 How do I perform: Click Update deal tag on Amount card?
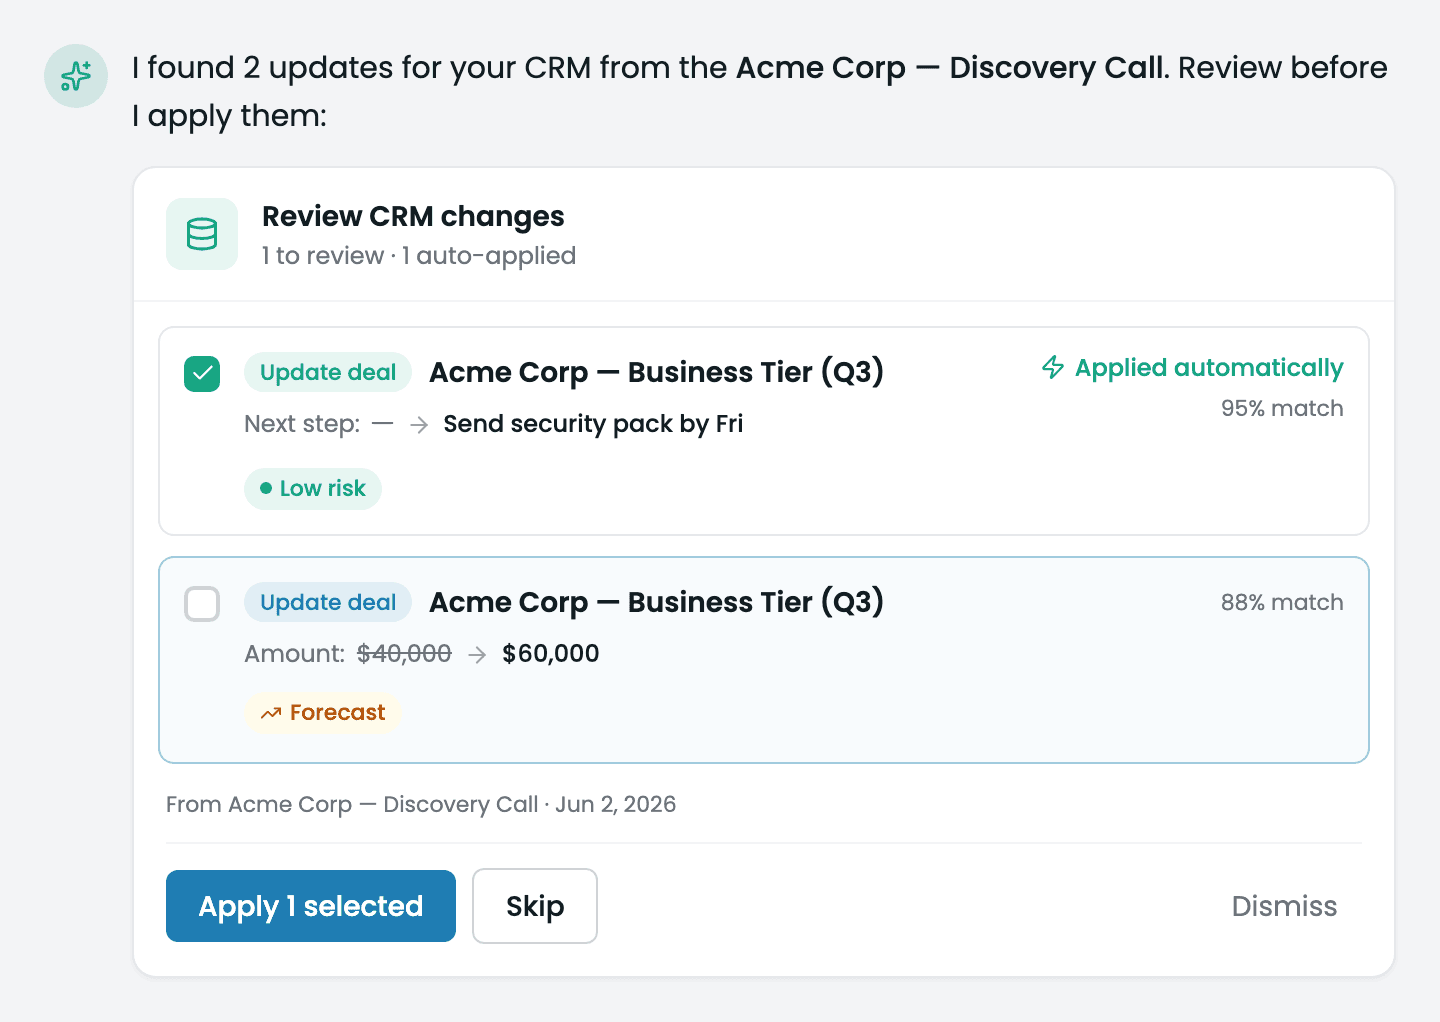click(328, 603)
